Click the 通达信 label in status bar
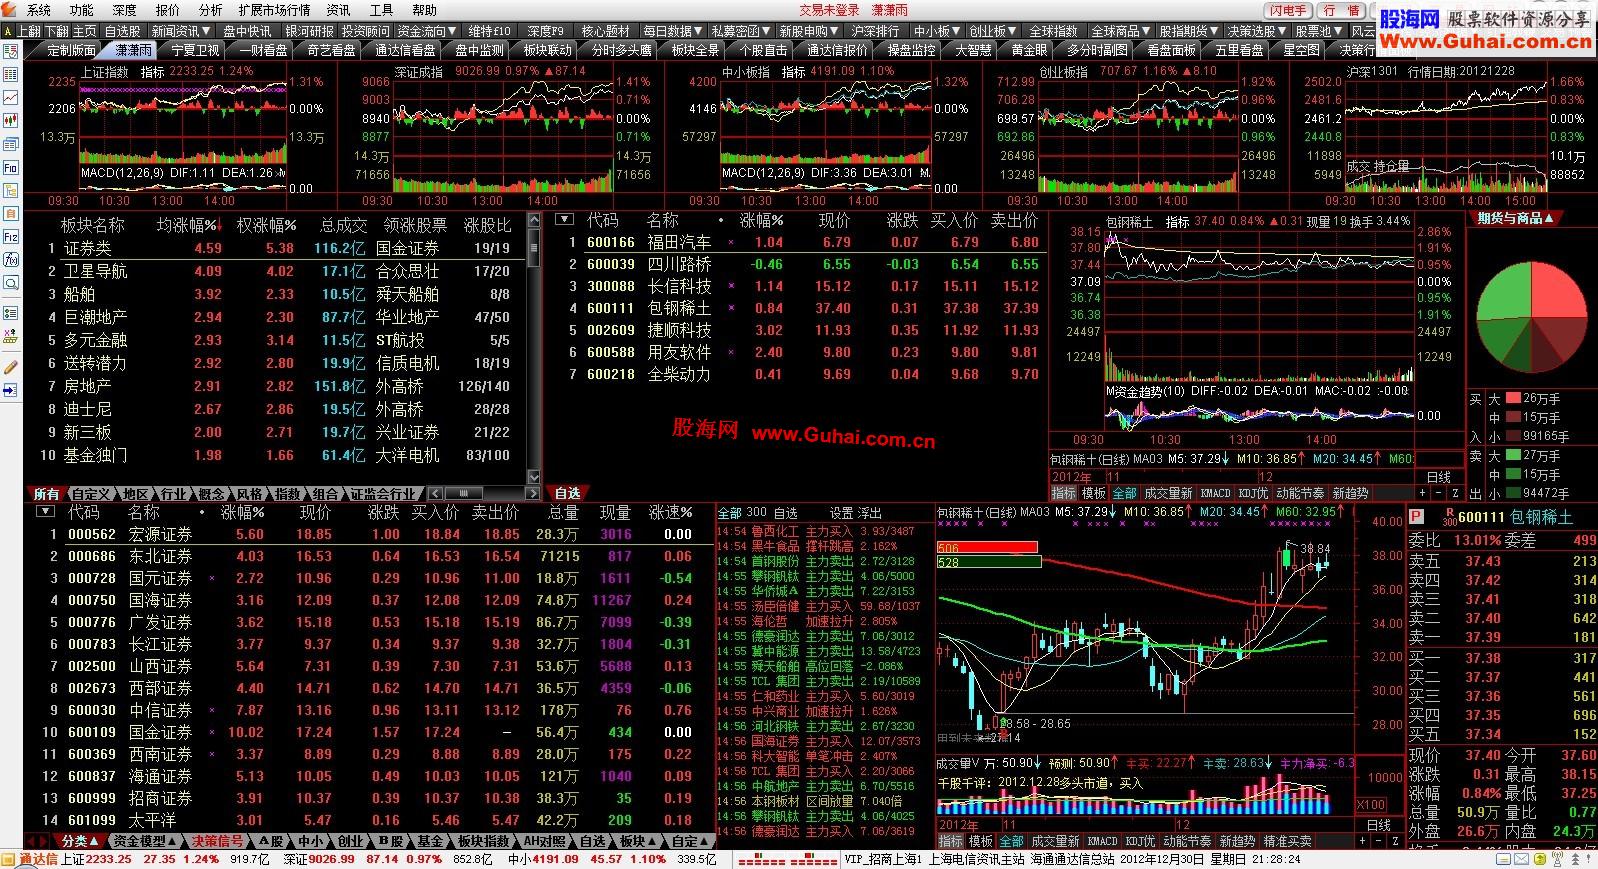 point(38,859)
